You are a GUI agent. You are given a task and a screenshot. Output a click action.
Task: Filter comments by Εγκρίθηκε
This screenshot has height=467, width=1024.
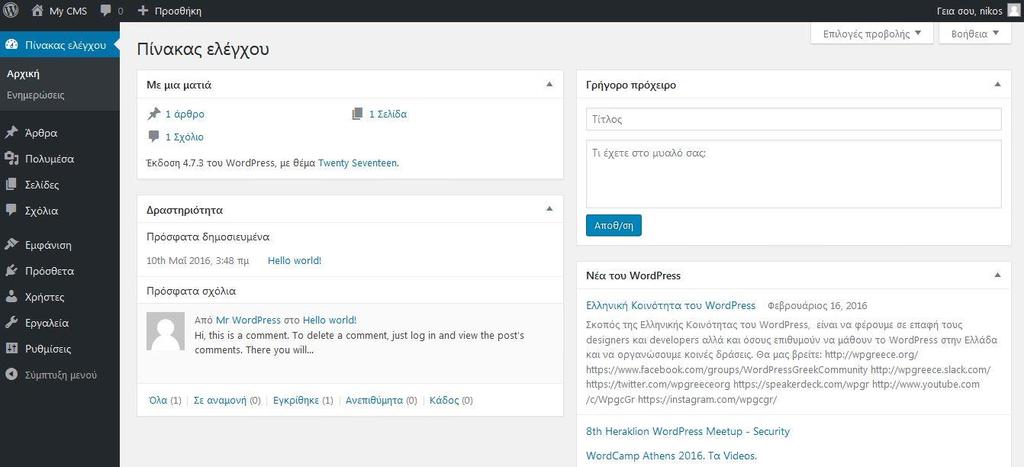[296, 400]
